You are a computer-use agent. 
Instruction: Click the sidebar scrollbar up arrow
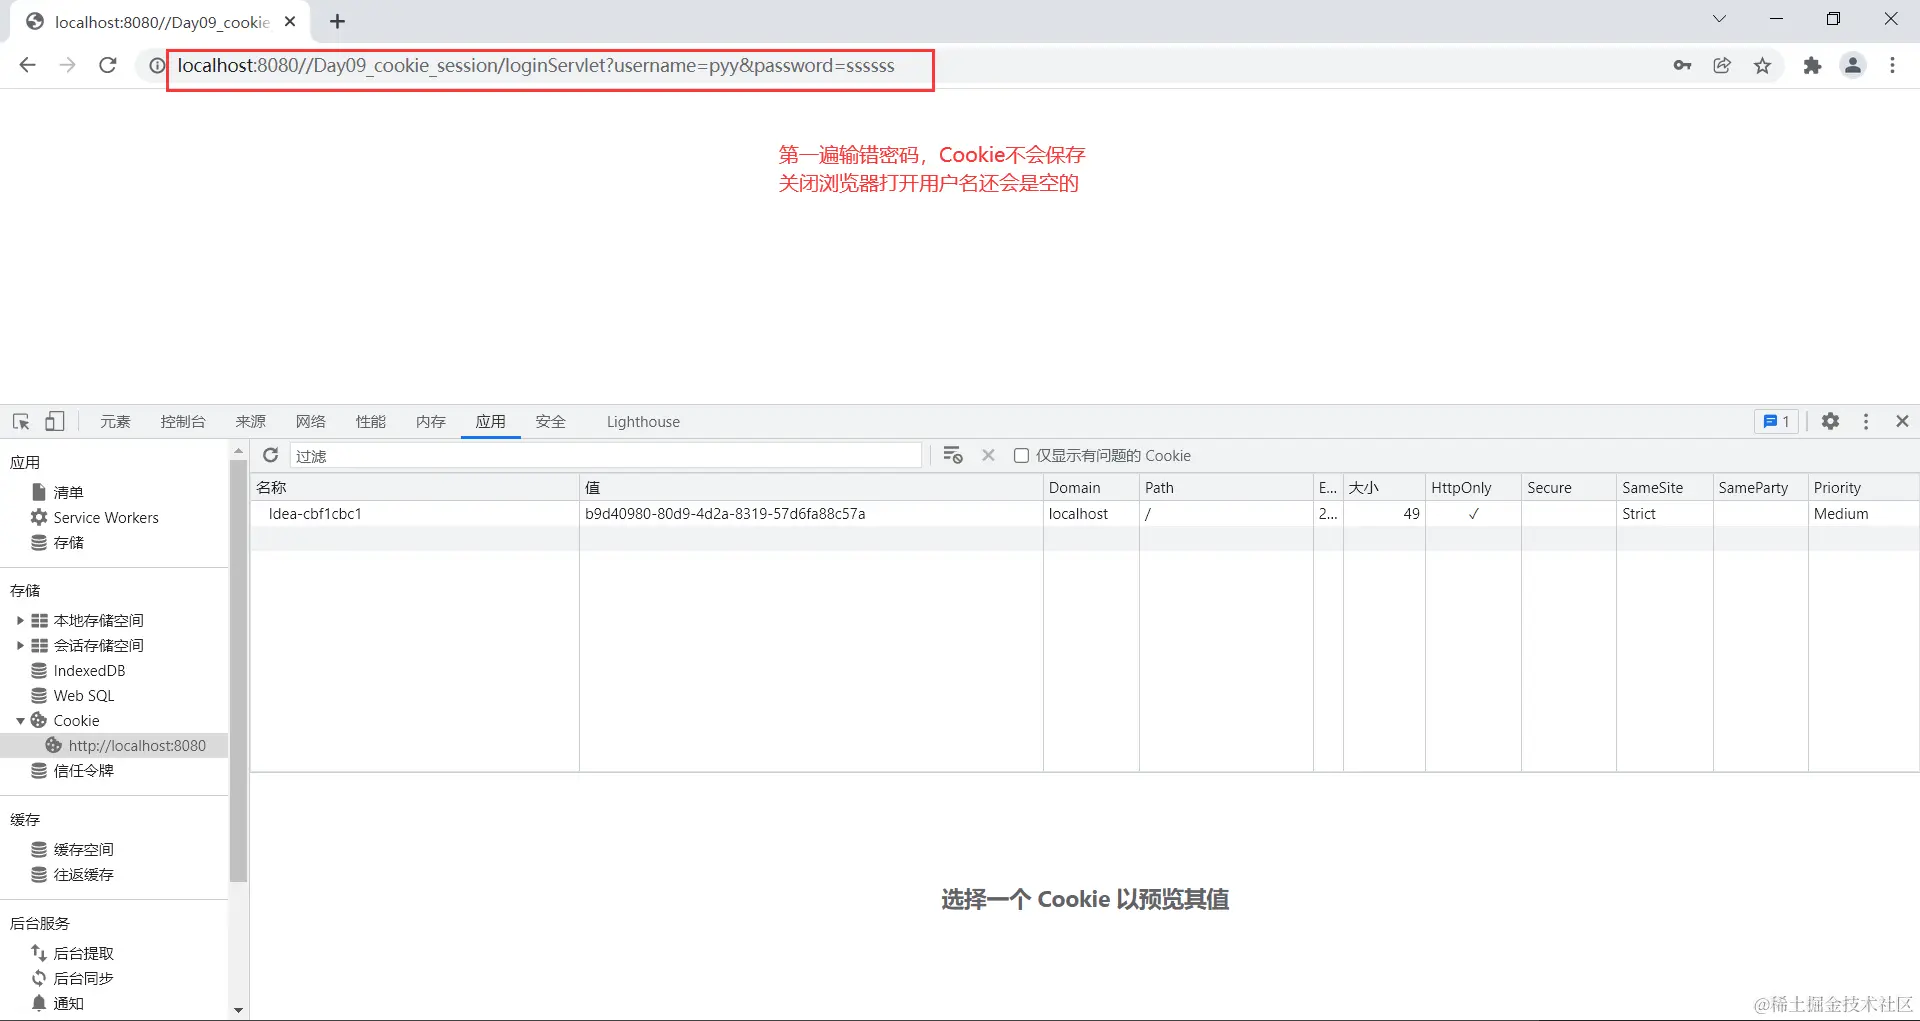point(238,451)
